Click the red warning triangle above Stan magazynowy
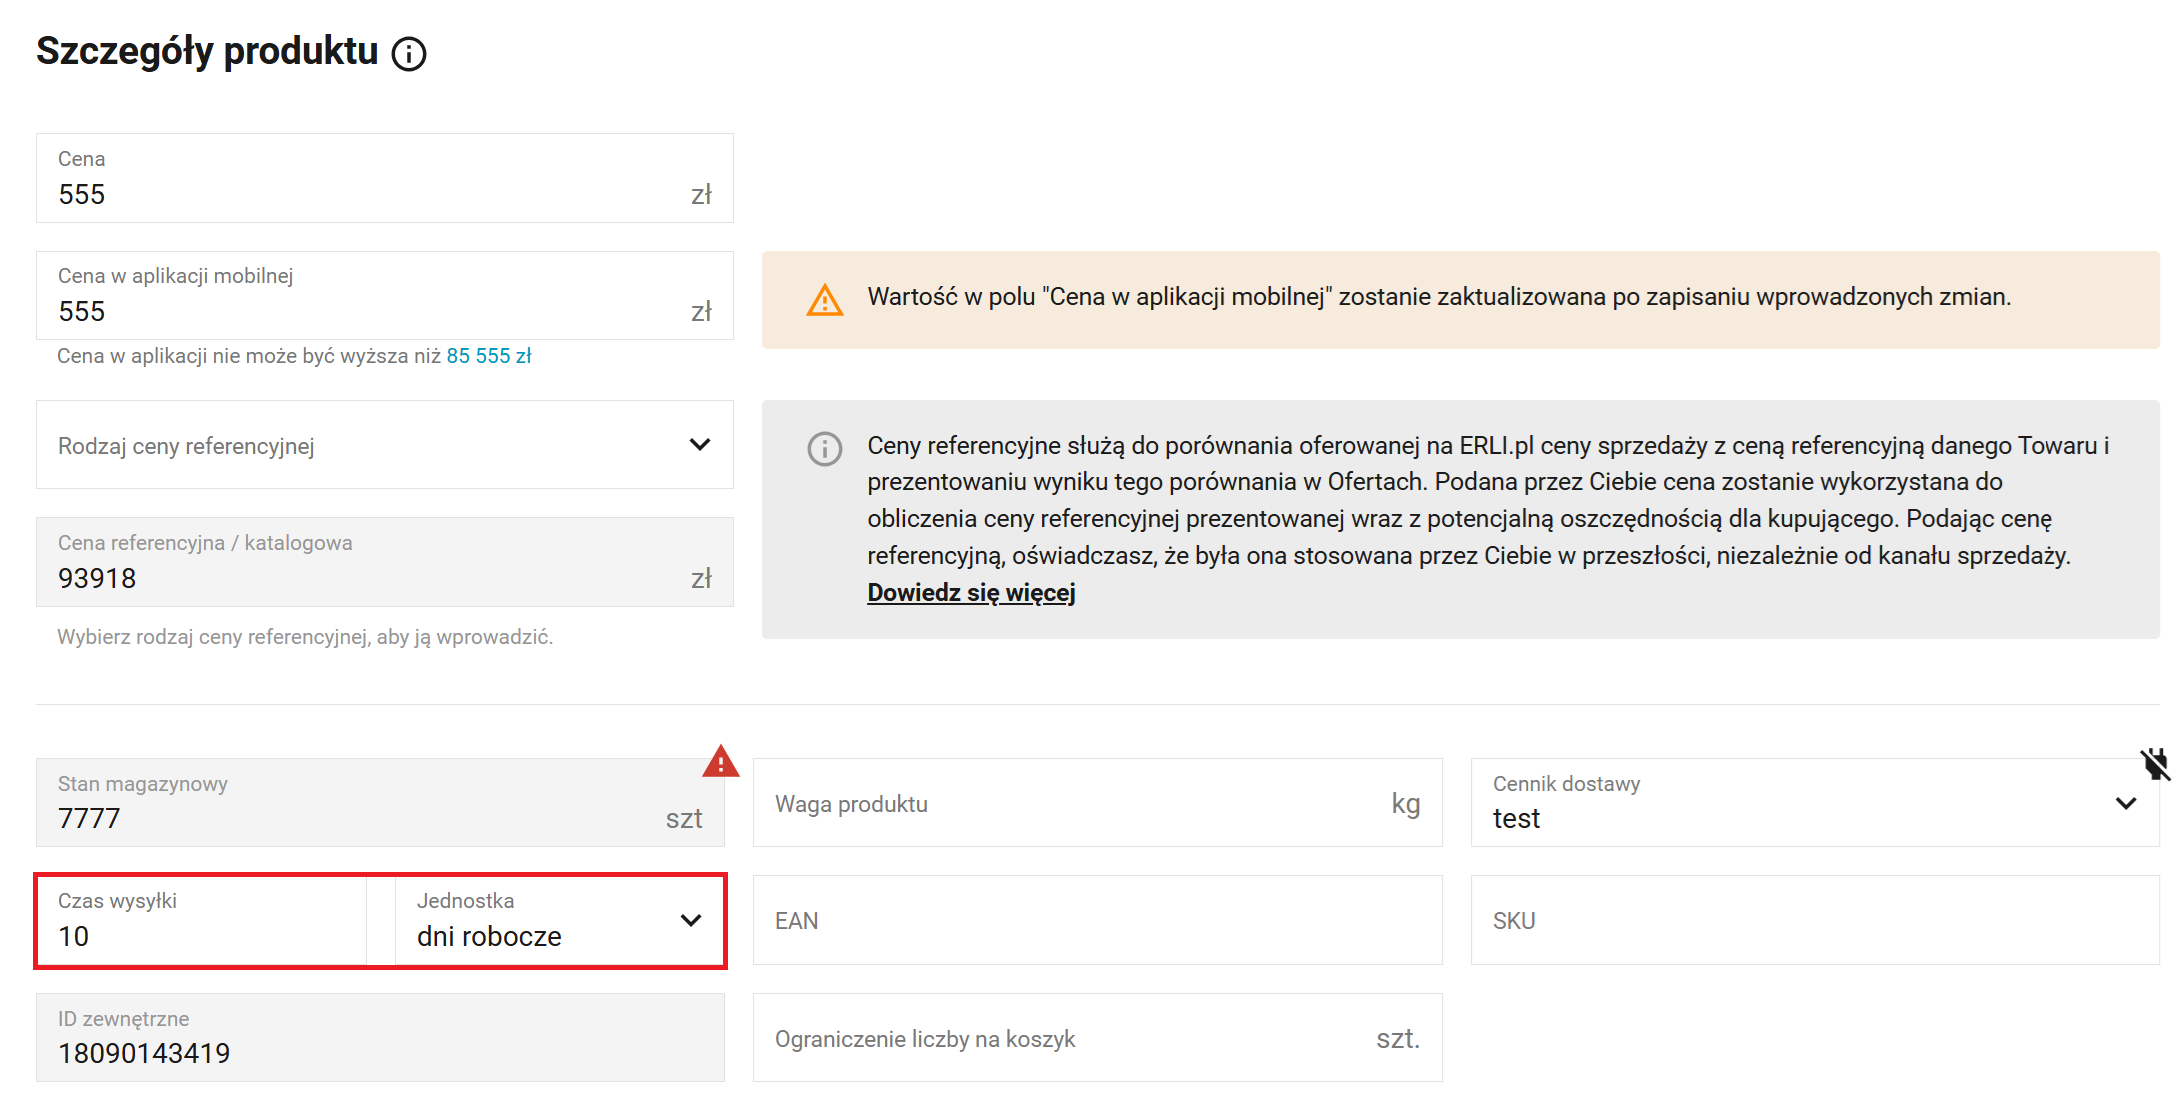The width and height of the screenshot is (2174, 1097). point(720,762)
